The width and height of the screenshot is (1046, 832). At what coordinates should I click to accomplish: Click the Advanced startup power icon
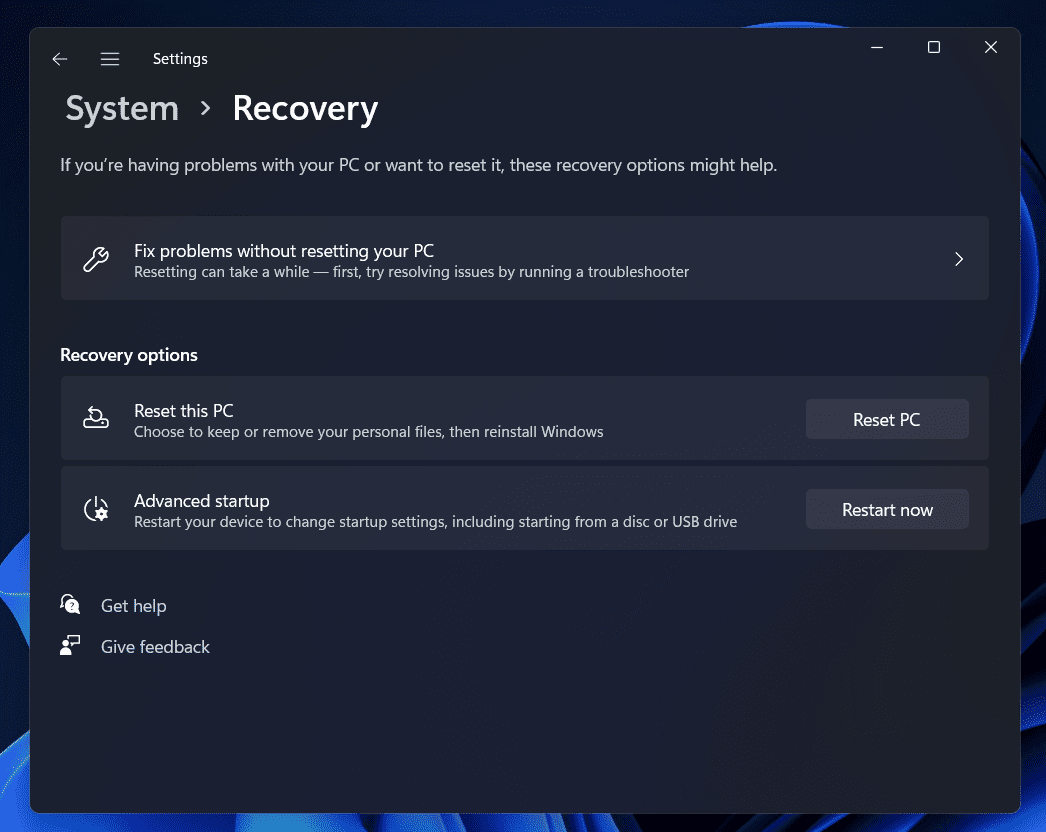coord(96,509)
